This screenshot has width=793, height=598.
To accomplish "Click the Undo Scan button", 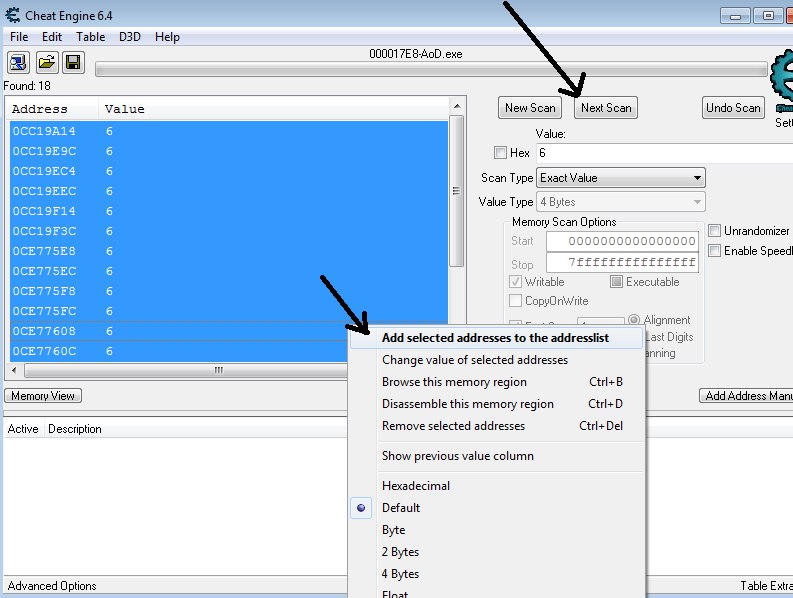I will point(733,108).
